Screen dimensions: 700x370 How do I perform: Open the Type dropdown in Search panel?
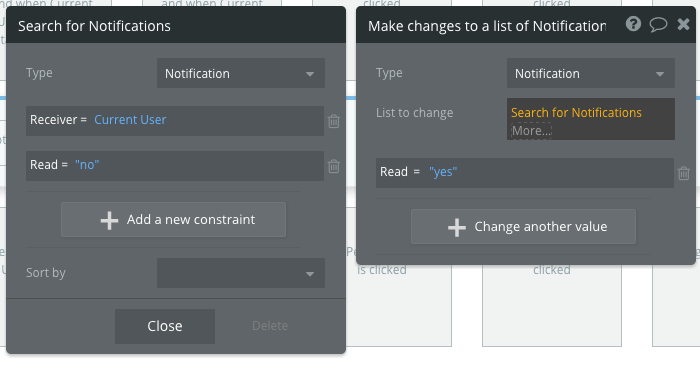[x=241, y=73]
